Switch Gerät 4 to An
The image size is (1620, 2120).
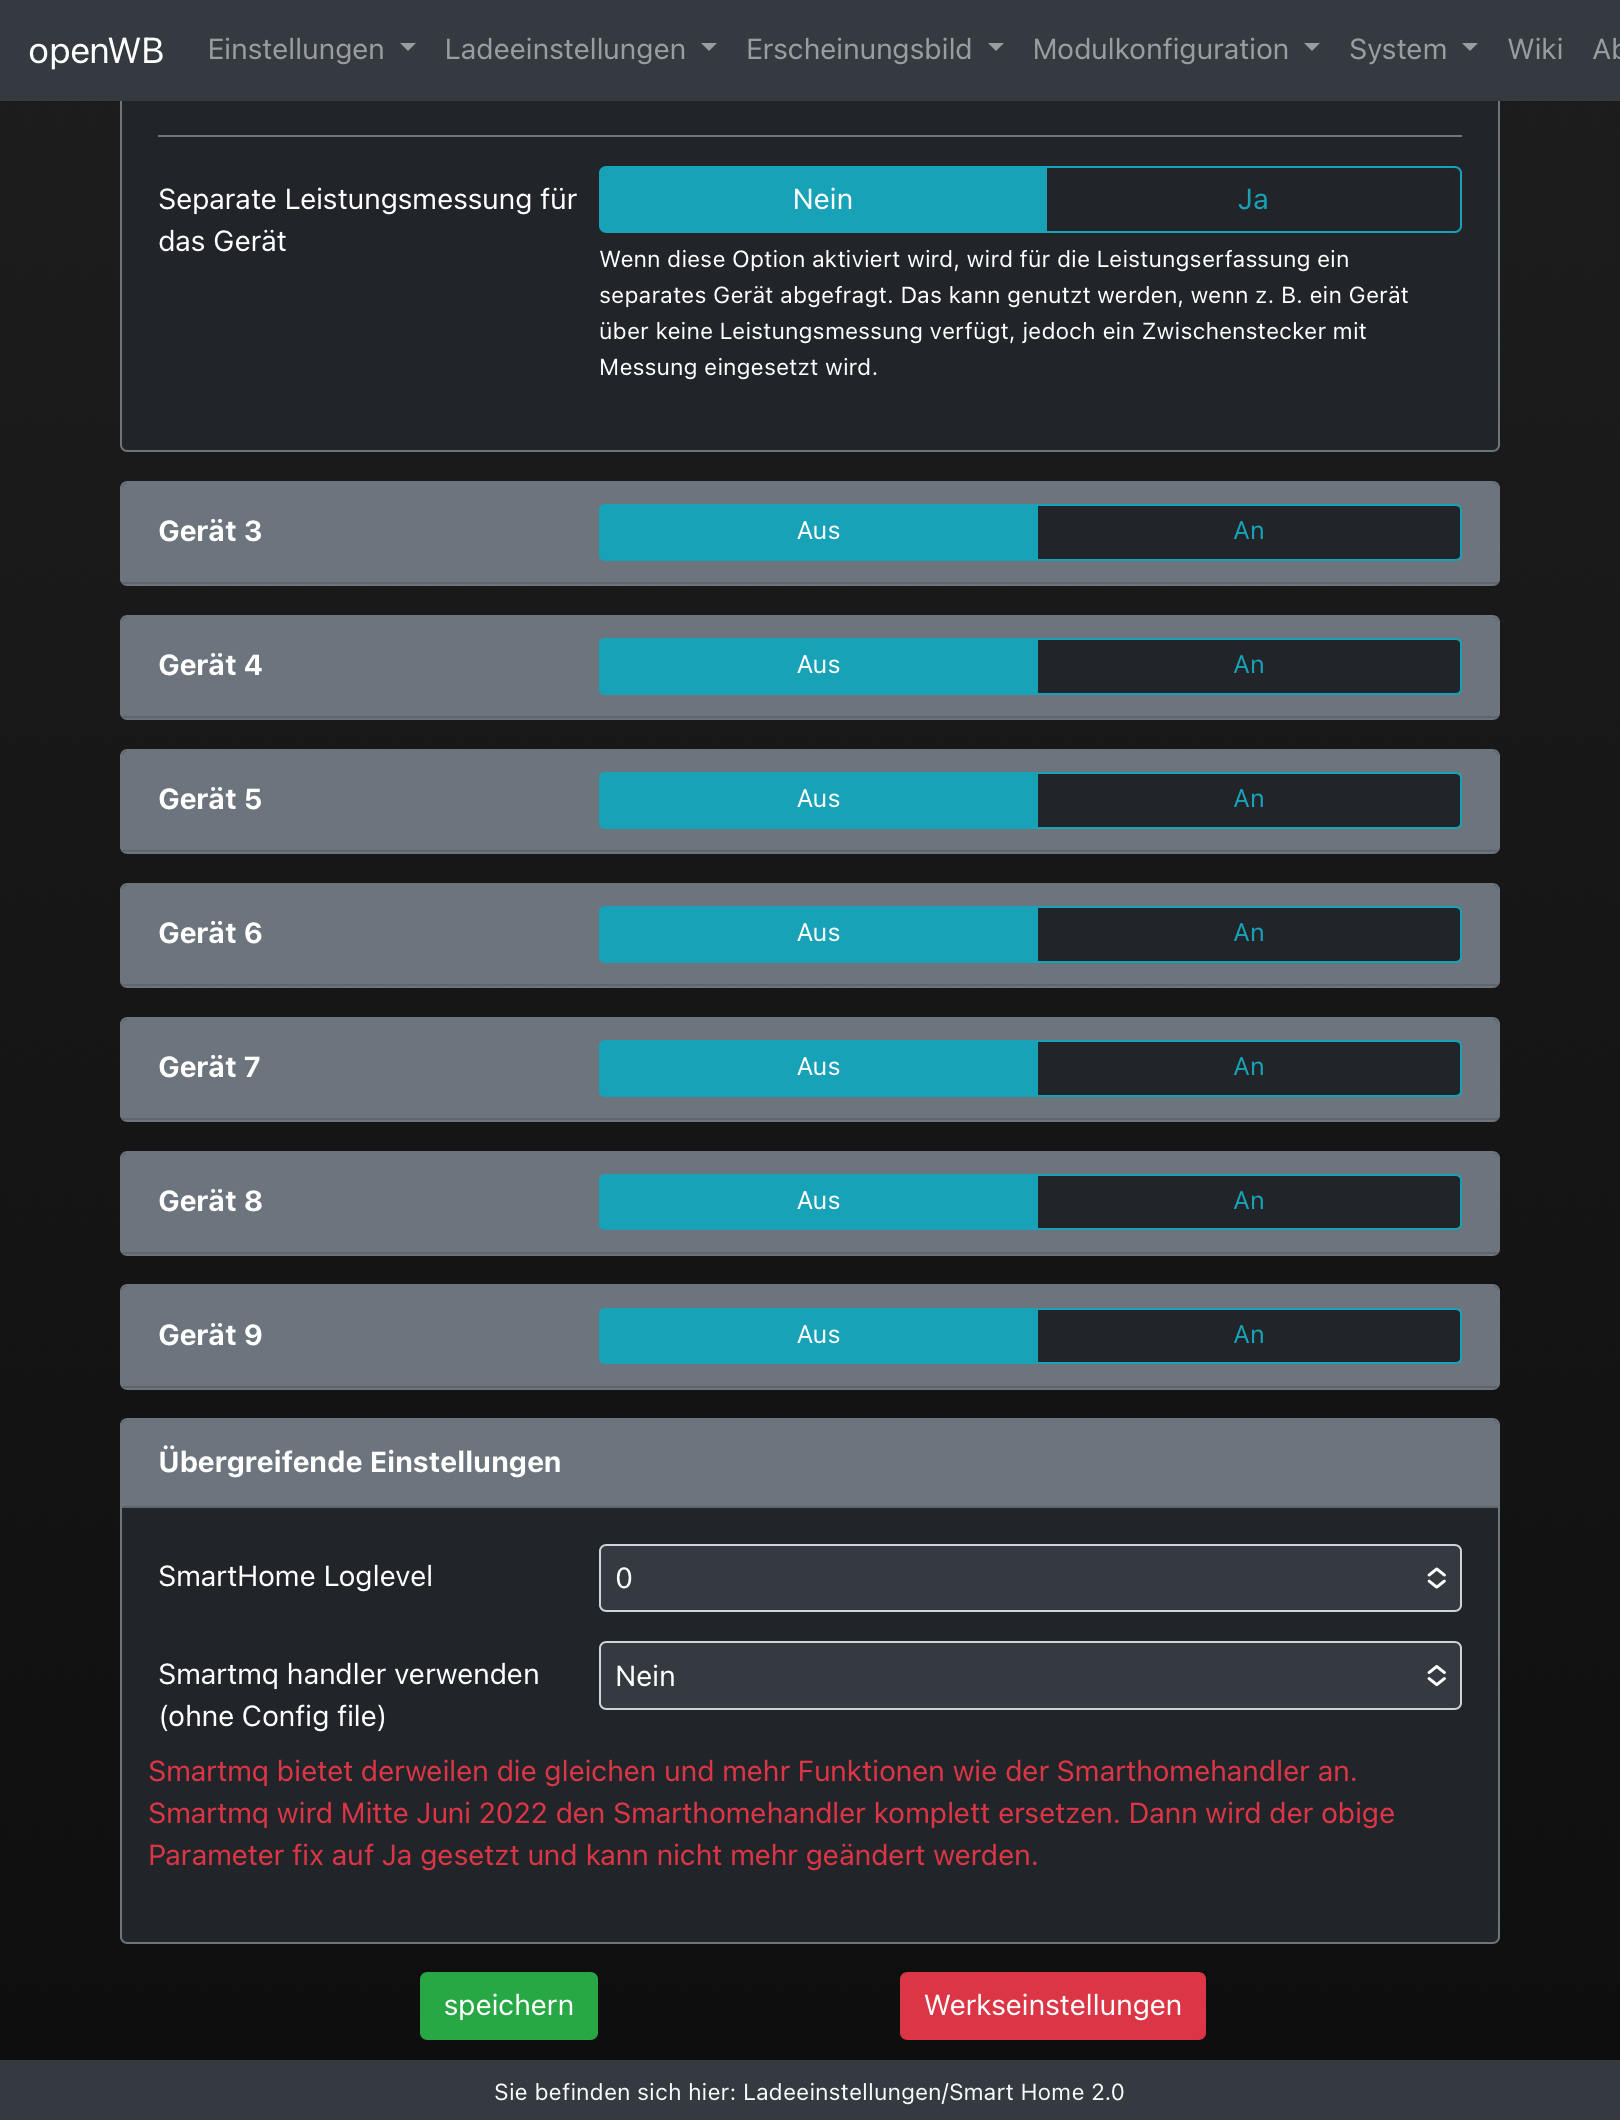[1248, 665]
